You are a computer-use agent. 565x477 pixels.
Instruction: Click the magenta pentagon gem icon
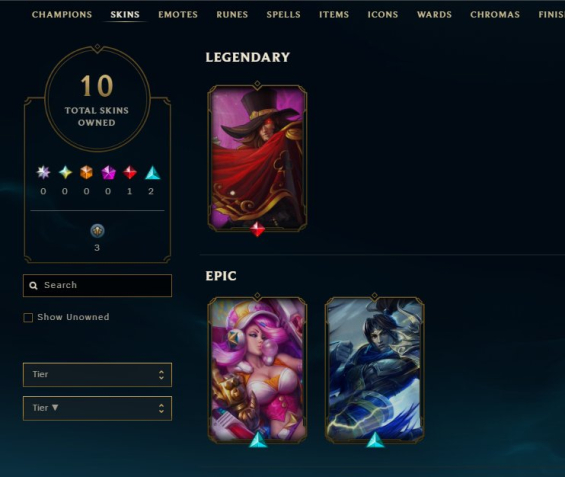point(108,173)
